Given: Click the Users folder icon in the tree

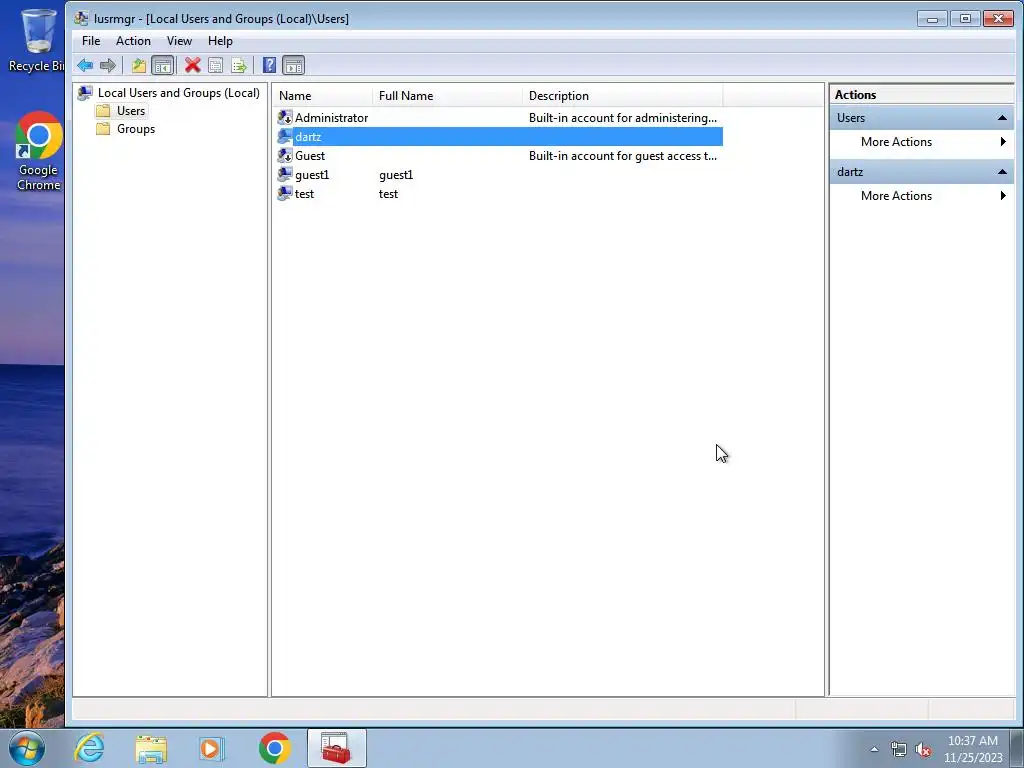Looking at the screenshot, I should click(x=103, y=111).
